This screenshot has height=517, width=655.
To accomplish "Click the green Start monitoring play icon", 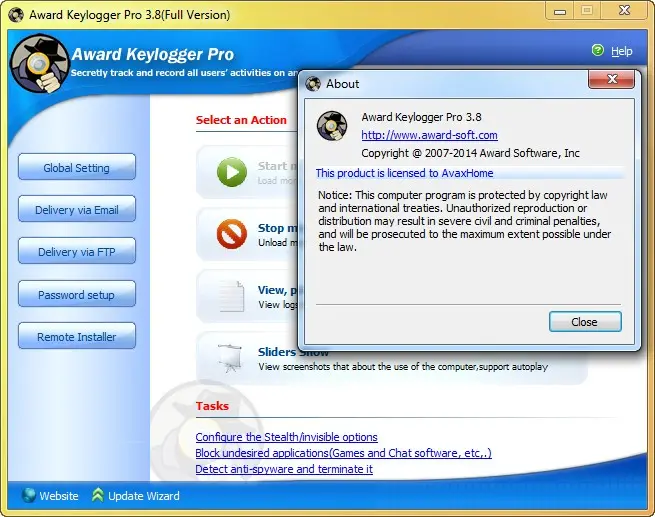I will (x=232, y=172).
